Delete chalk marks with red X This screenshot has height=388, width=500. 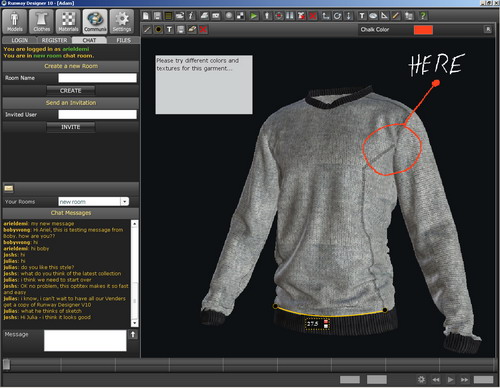[x=203, y=30]
